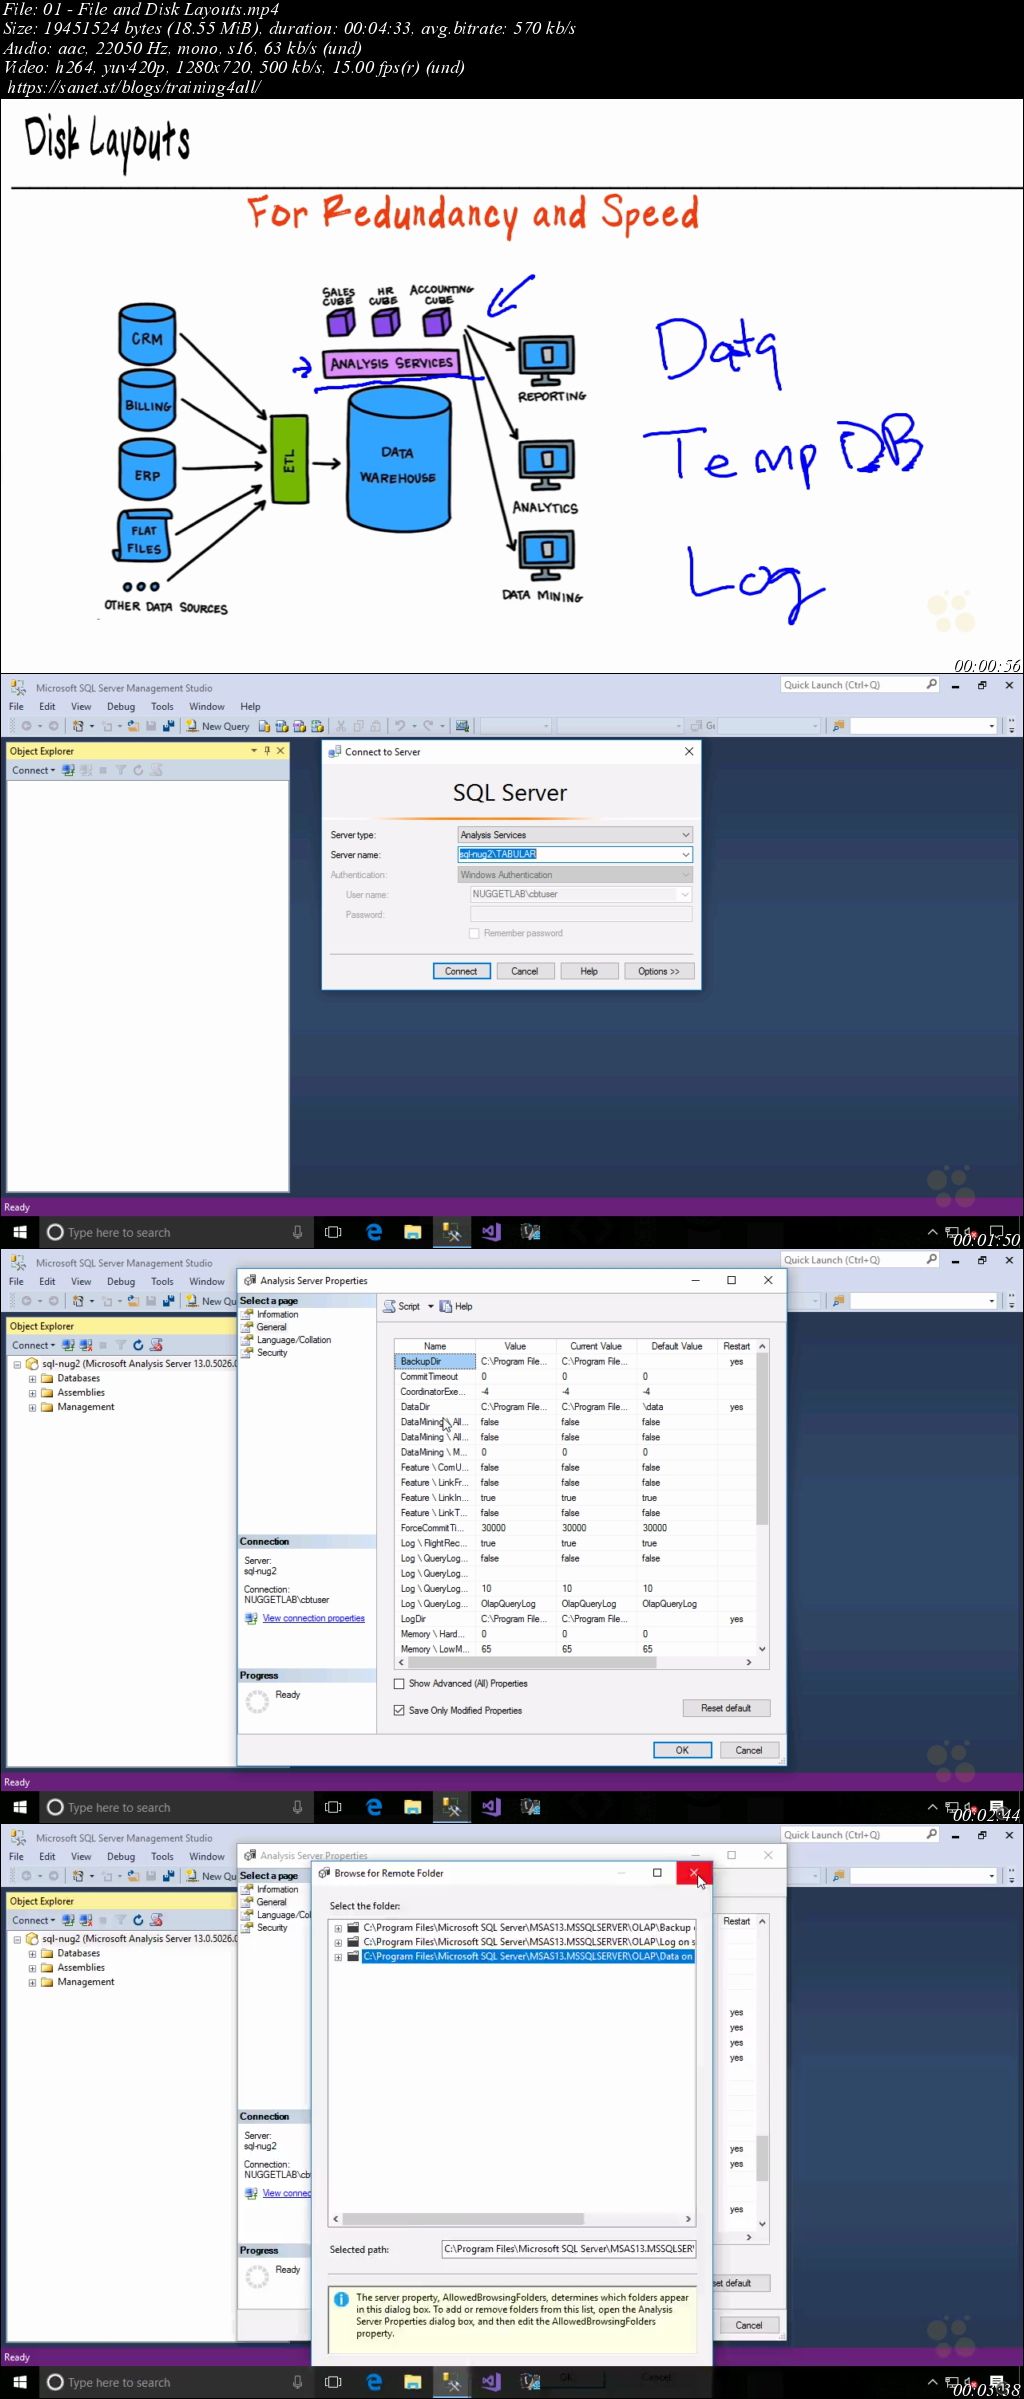Click Task View icon below the Connect dialog frame
This screenshot has height=2399, width=1024.
pyautogui.click(x=334, y=1232)
